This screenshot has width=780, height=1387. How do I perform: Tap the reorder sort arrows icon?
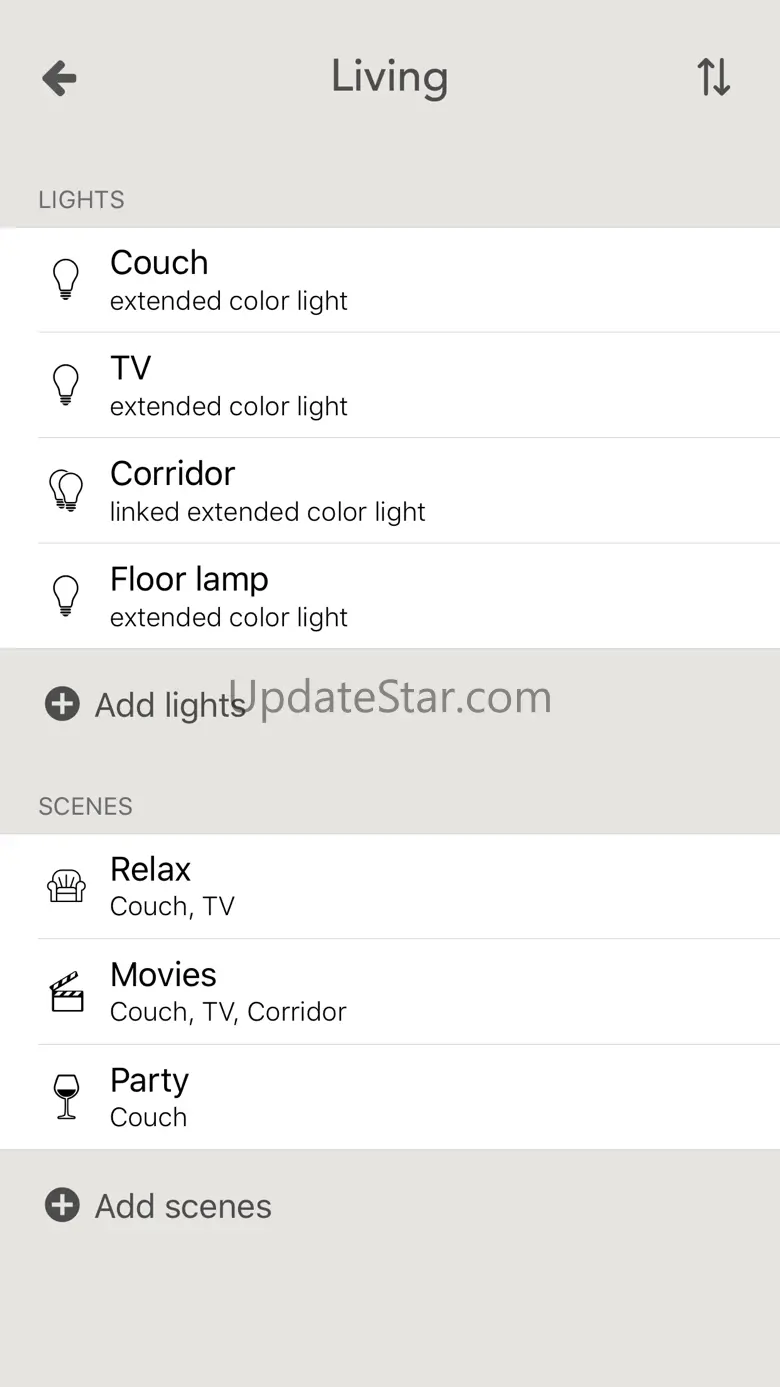[x=713, y=77]
